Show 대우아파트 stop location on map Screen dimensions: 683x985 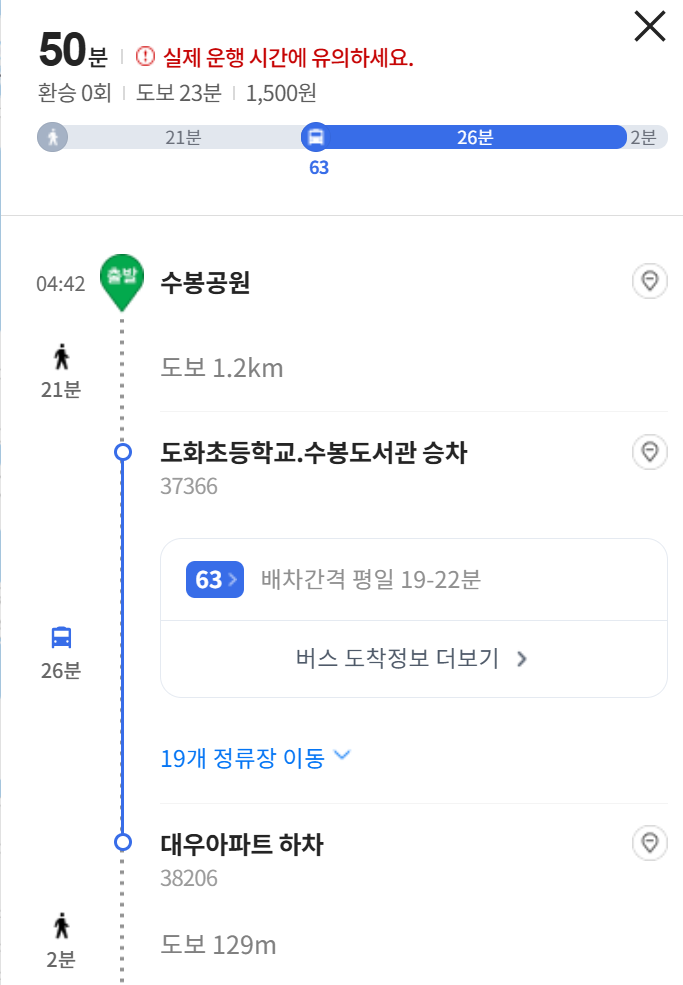(x=650, y=844)
